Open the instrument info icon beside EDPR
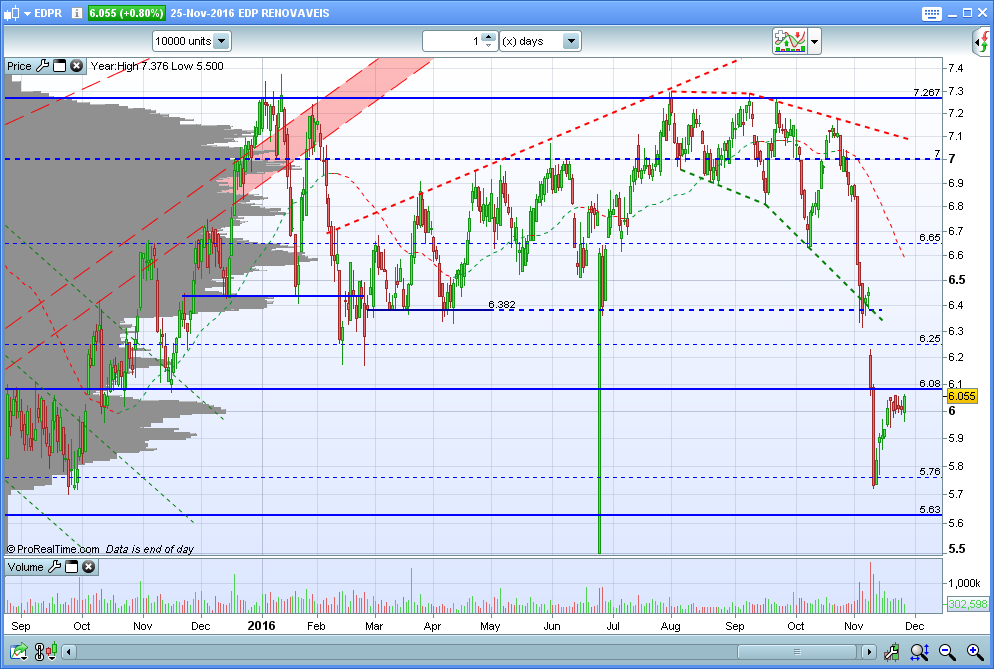994x669 pixels. pos(77,13)
